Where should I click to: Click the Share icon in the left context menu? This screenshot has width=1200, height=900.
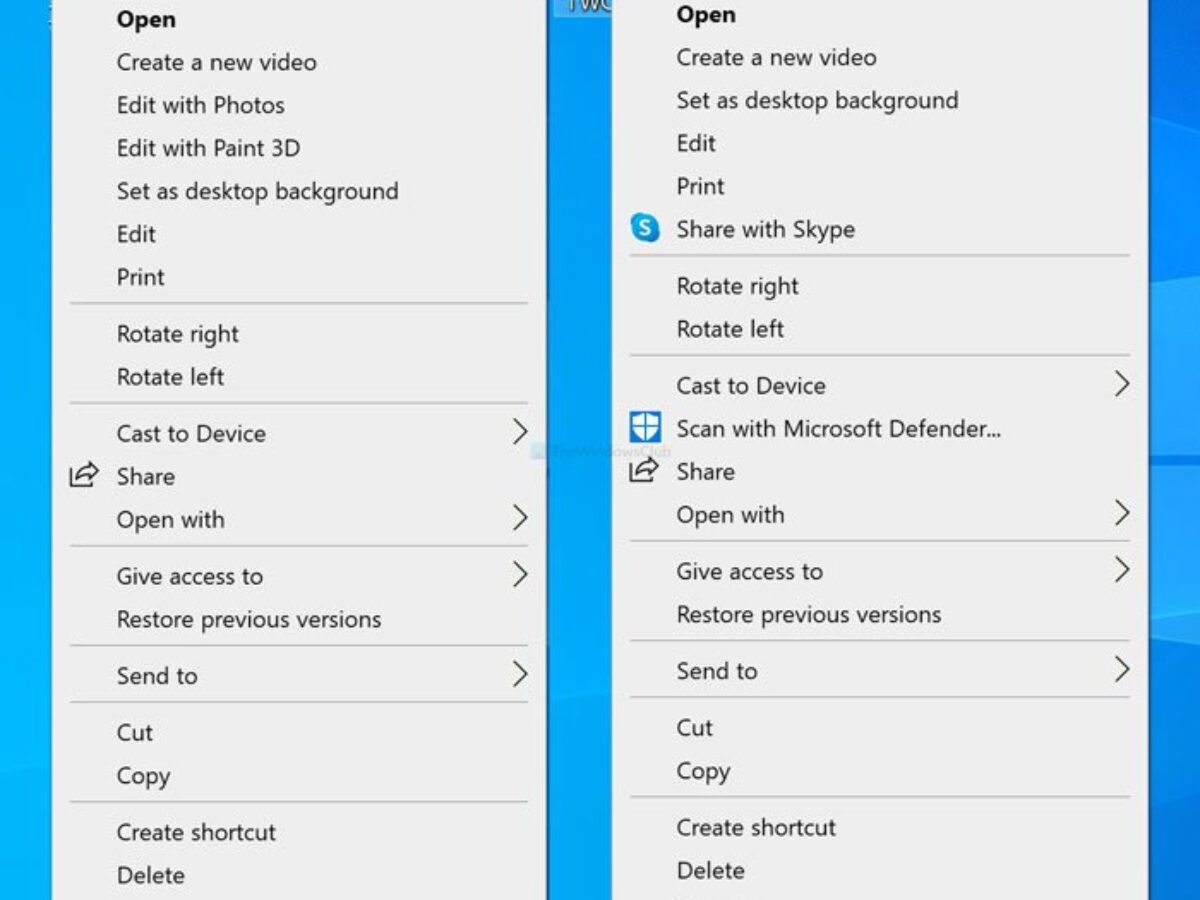point(84,476)
